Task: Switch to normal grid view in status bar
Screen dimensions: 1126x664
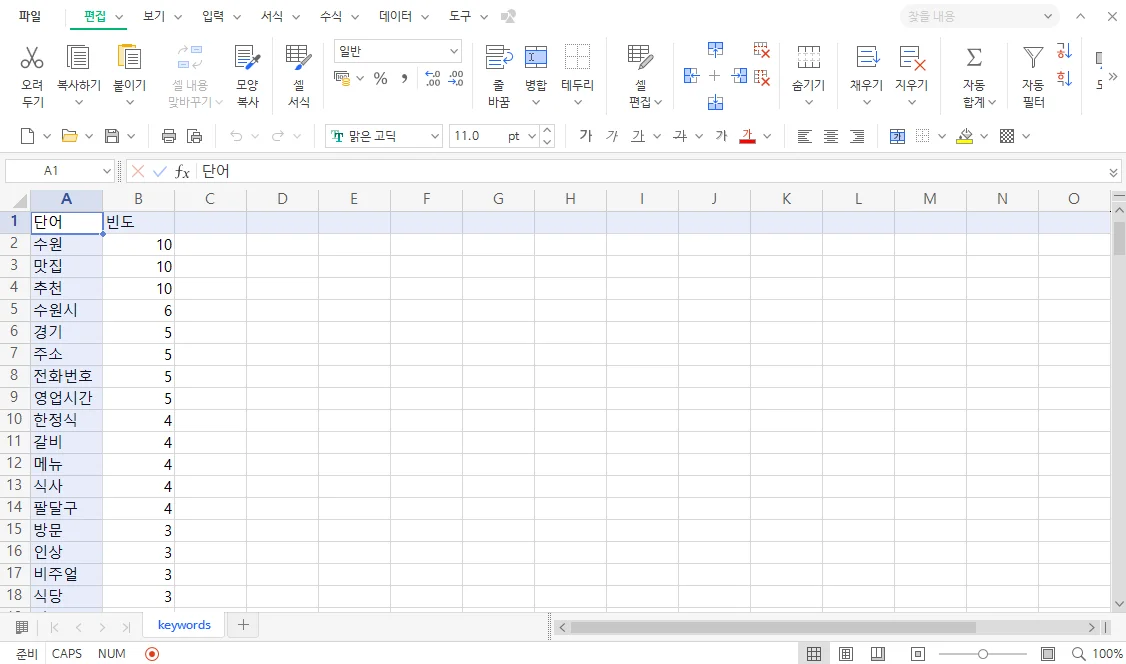Action: pos(814,654)
